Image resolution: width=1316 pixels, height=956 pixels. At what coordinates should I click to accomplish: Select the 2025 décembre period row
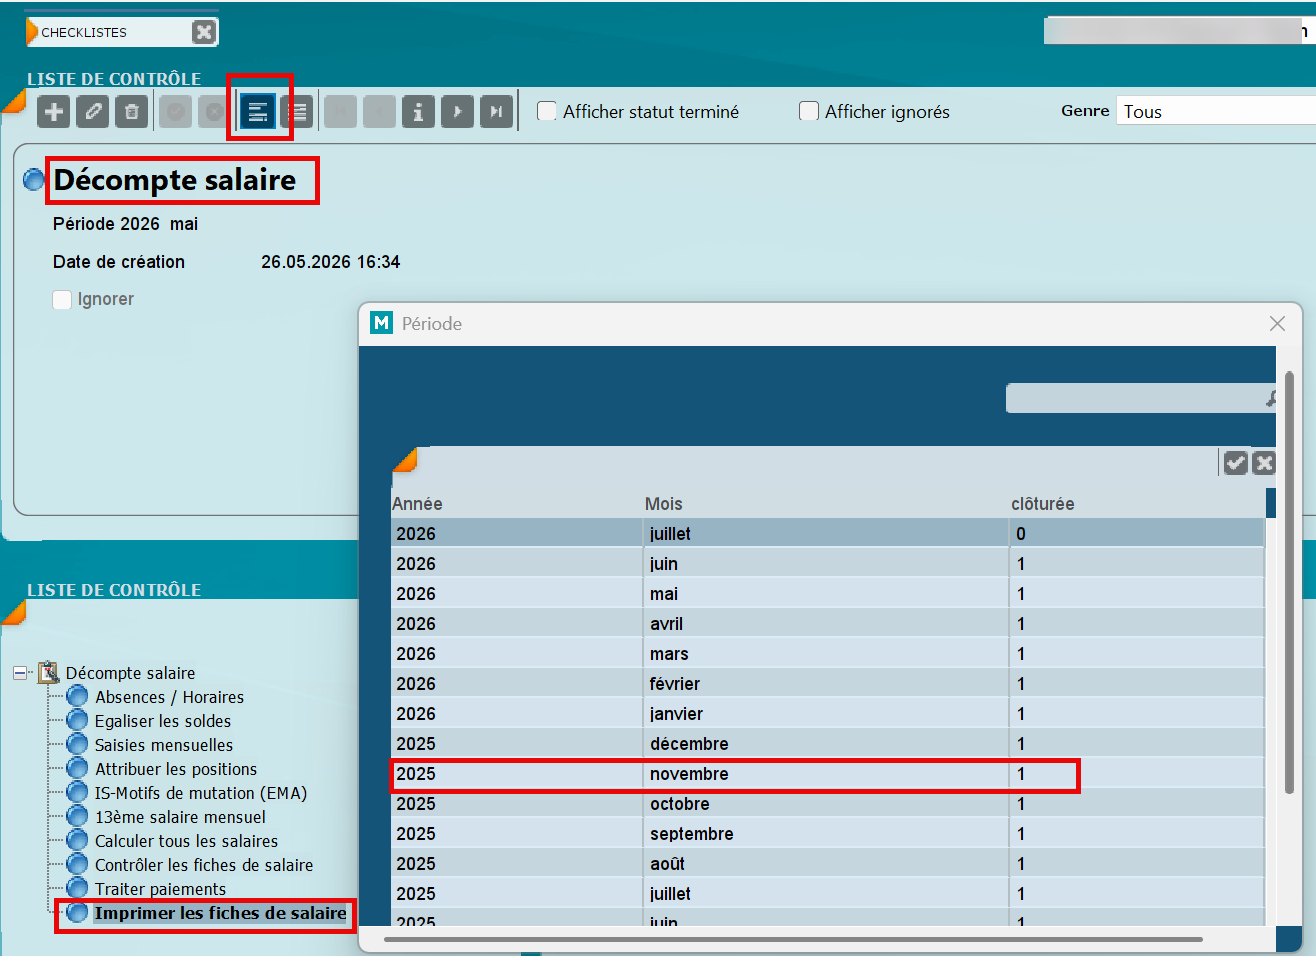click(x=827, y=744)
